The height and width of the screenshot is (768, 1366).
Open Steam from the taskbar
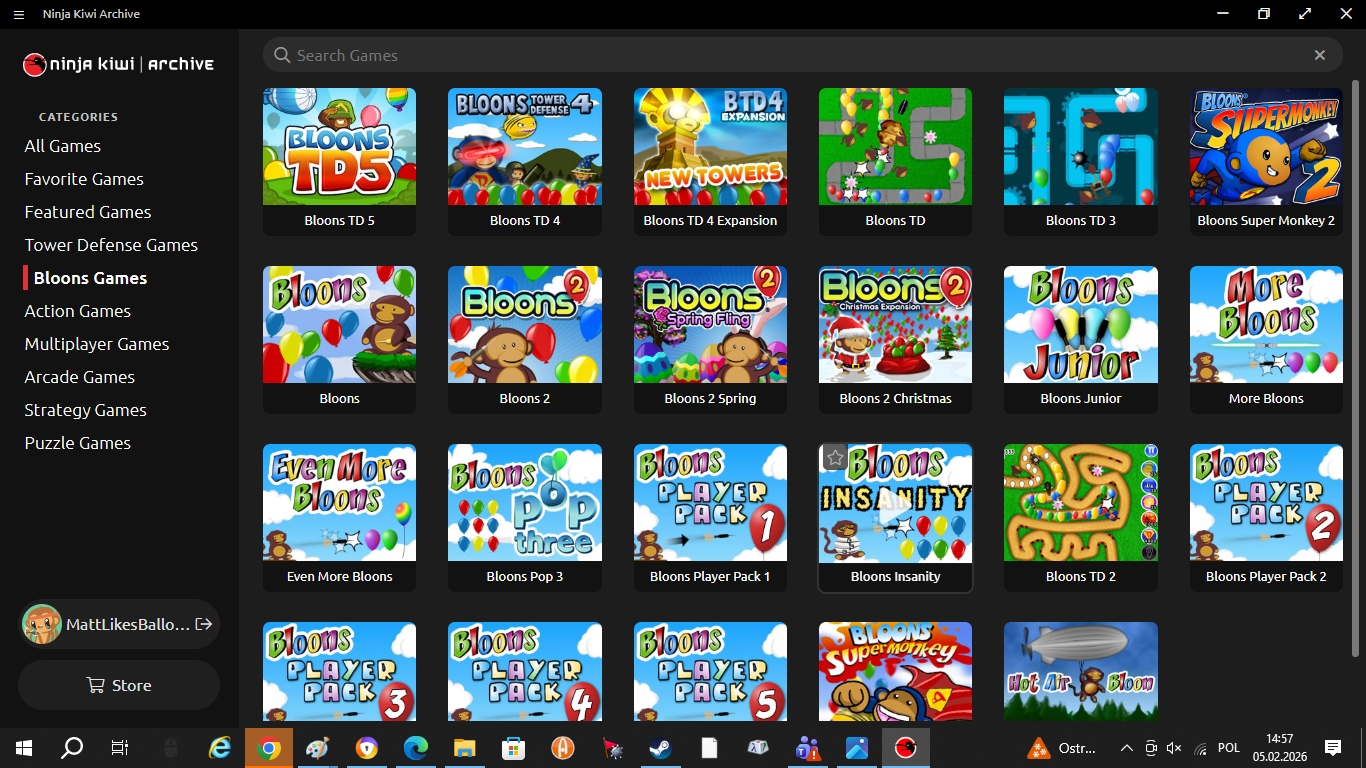point(659,748)
